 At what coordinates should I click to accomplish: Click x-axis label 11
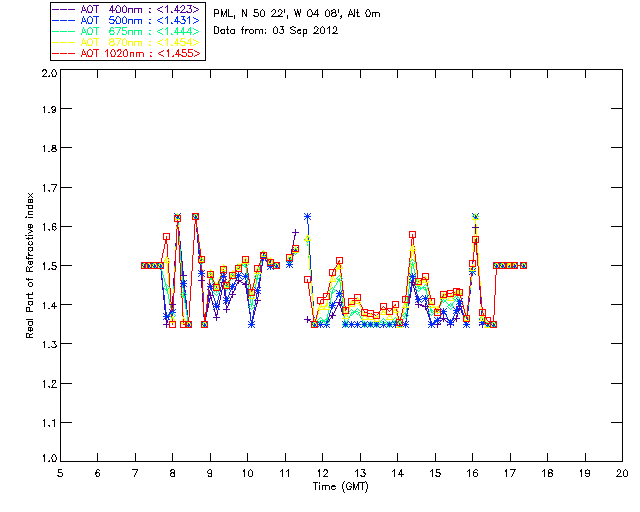click(x=285, y=473)
